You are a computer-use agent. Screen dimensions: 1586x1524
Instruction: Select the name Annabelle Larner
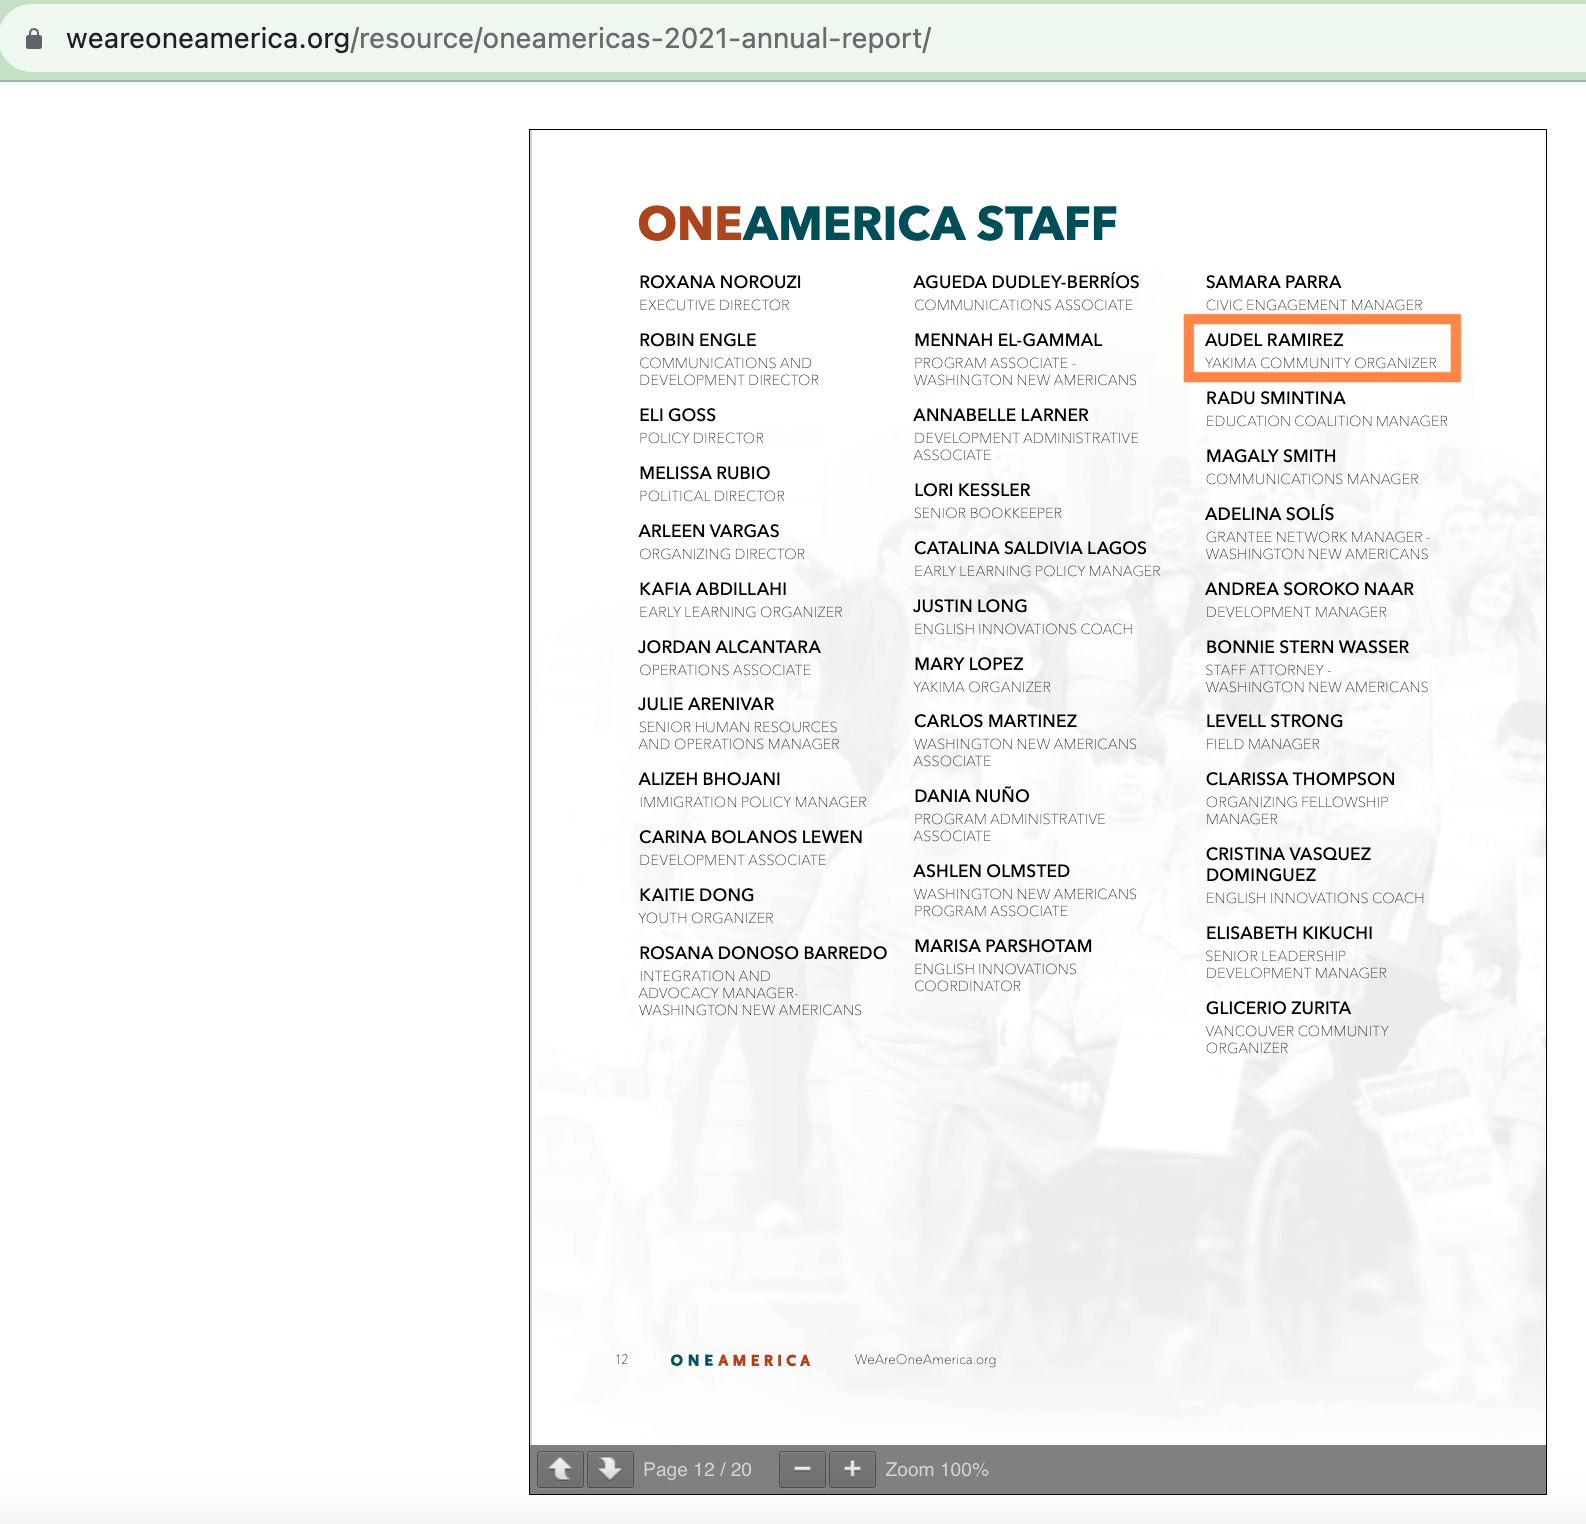[x=1001, y=415]
